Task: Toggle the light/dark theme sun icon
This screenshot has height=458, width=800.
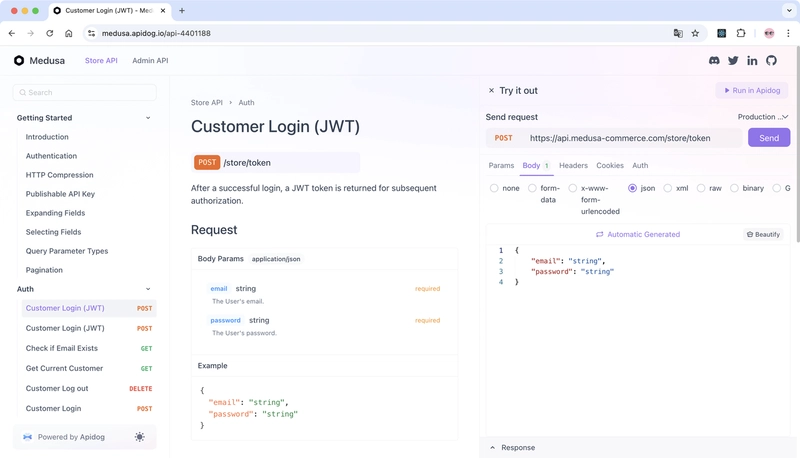Action: point(139,437)
